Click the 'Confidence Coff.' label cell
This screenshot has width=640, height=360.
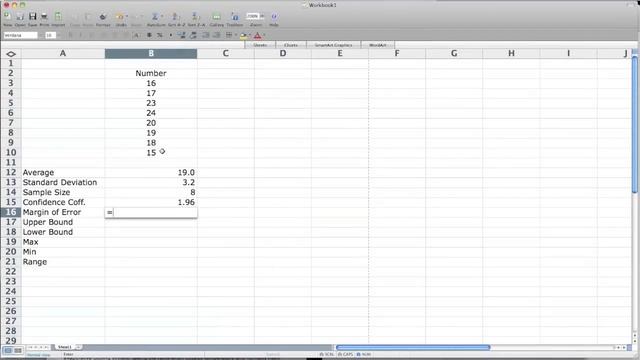63,202
